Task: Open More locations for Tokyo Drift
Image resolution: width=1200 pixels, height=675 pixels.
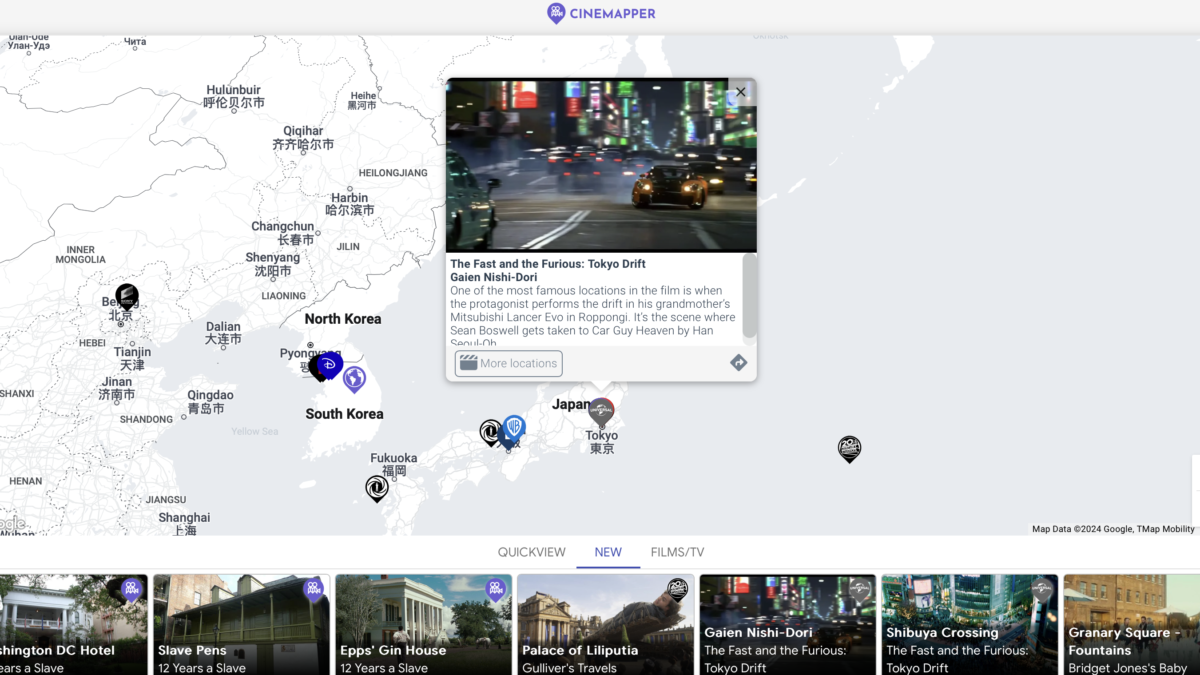Action: click(509, 363)
